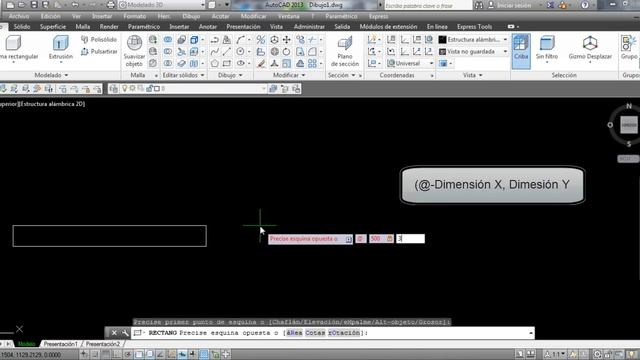Switch to the Presentación1 layout tab
The image size is (640, 360).
point(60,344)
